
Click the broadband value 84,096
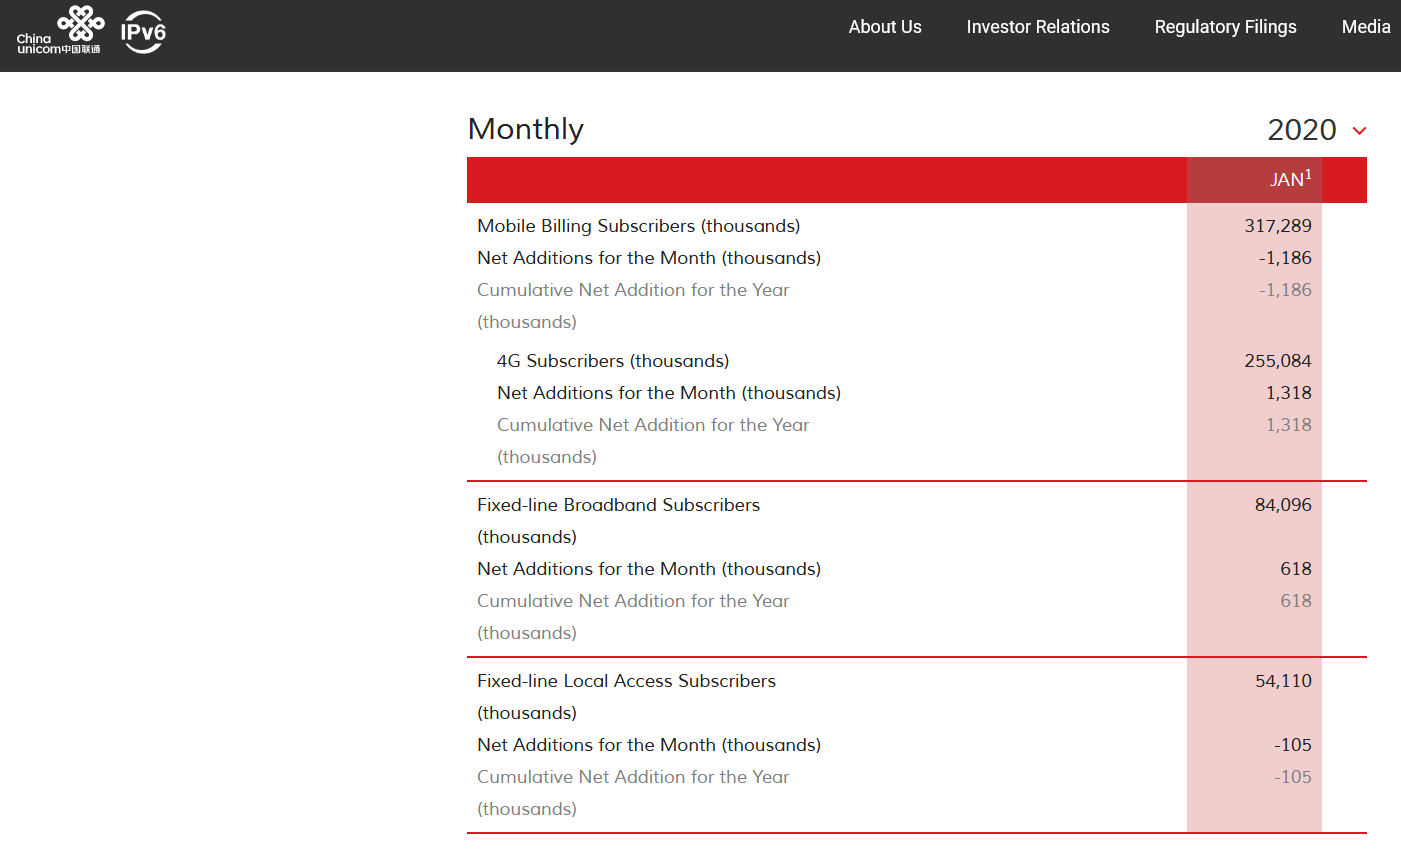[1283, 505]
